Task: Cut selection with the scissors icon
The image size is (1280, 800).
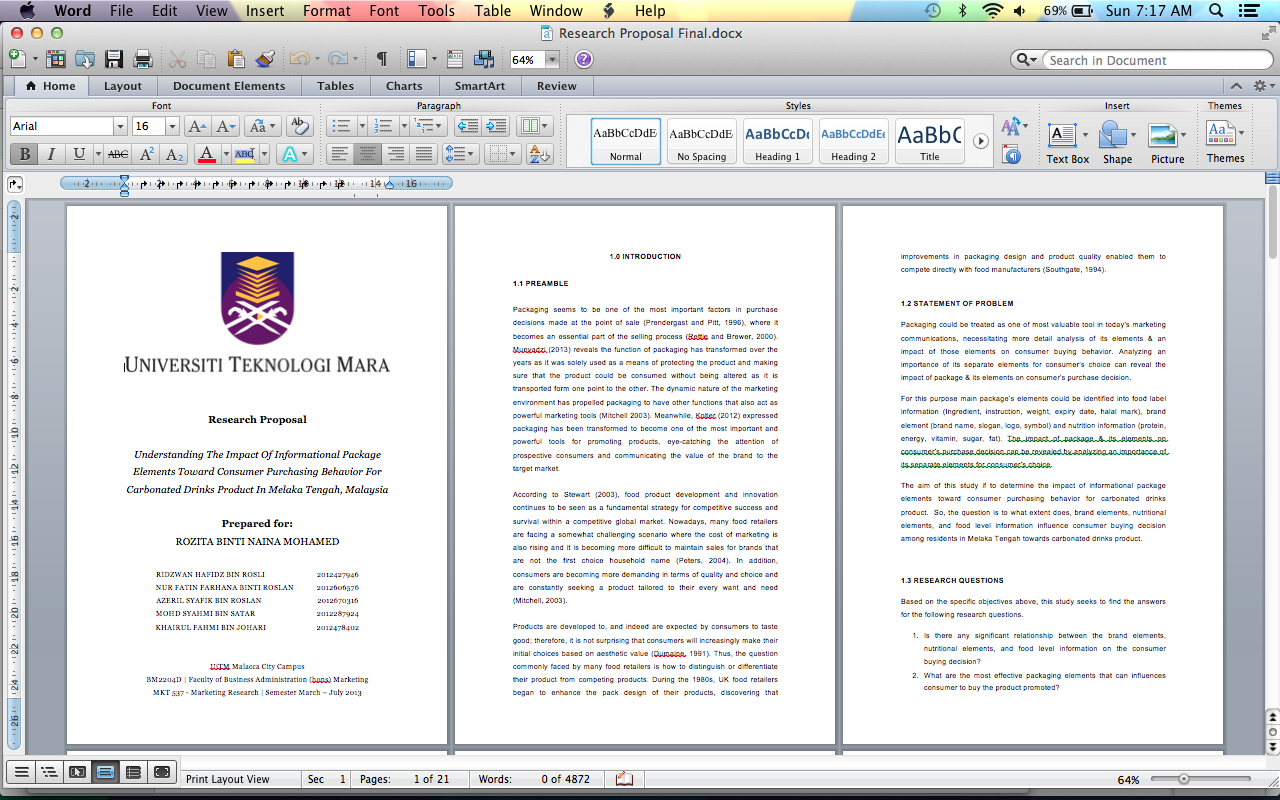Action: (177, 59)
